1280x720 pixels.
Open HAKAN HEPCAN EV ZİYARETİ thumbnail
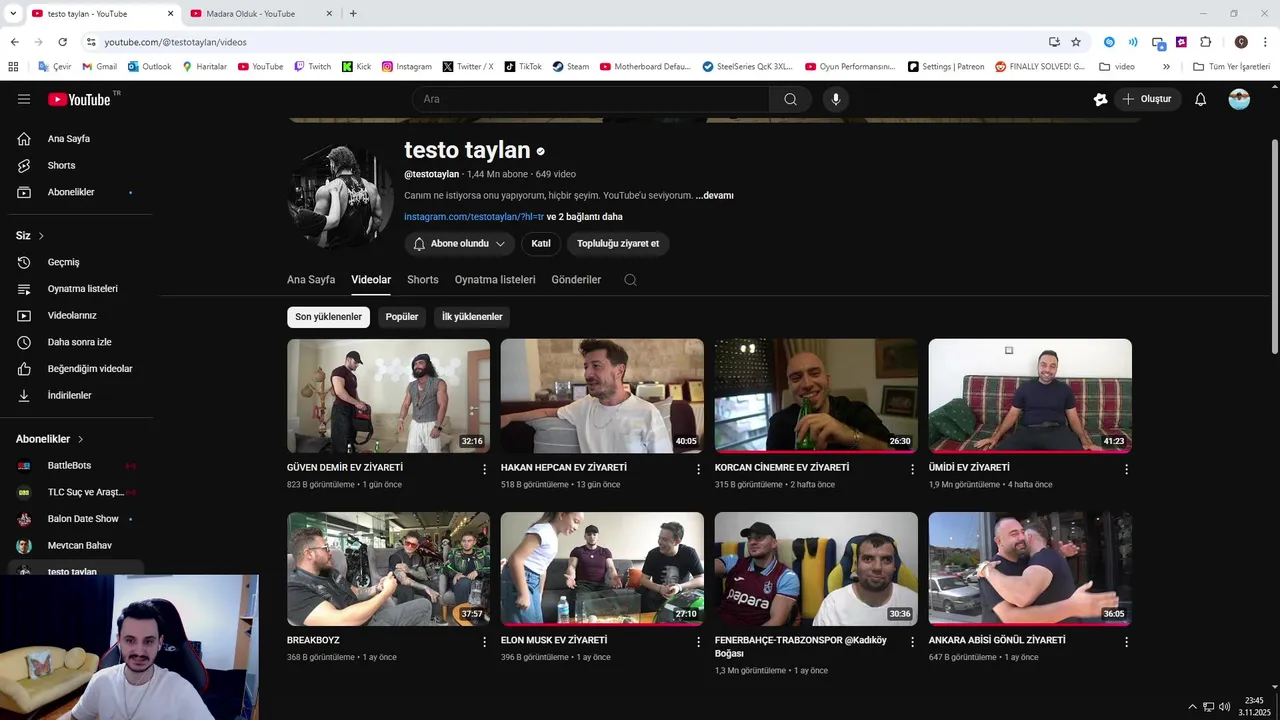[602, 396]
